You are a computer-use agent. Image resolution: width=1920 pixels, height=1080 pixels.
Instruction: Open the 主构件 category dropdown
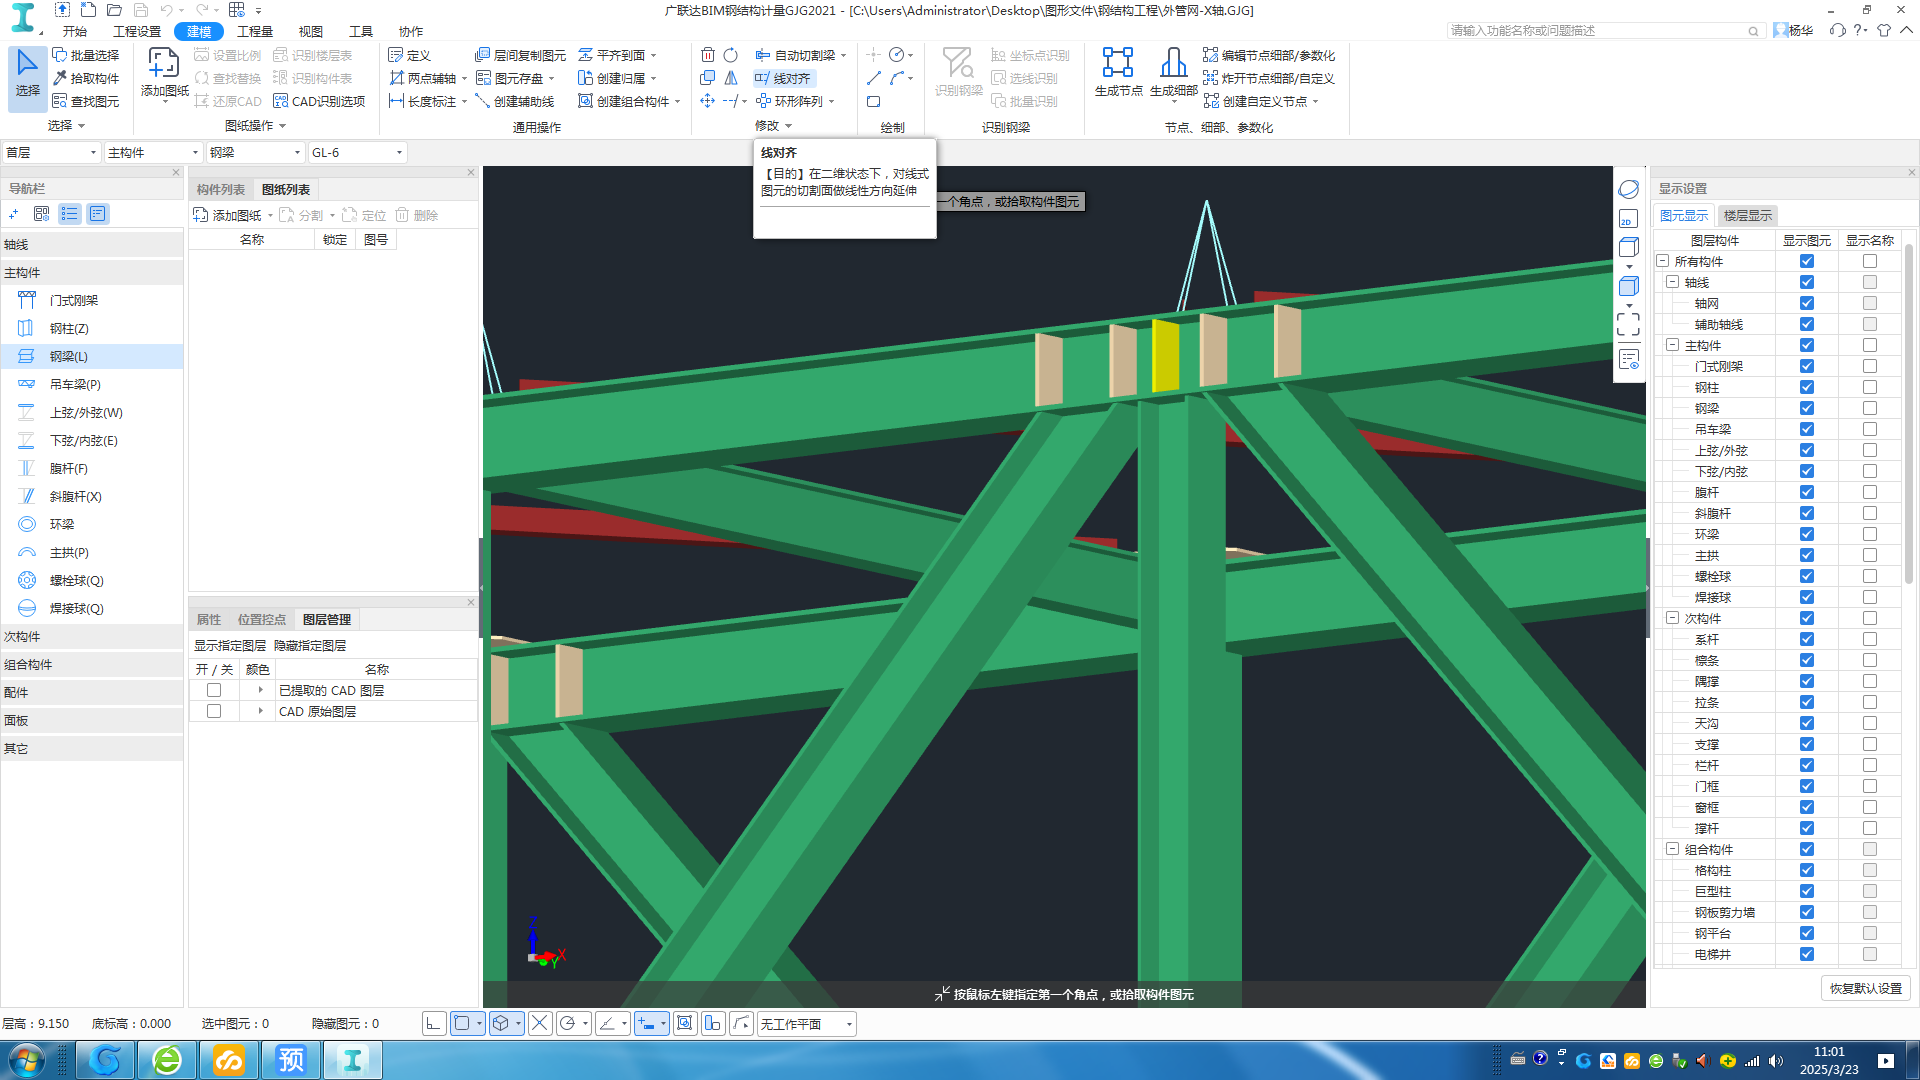[x=153, y=152]
